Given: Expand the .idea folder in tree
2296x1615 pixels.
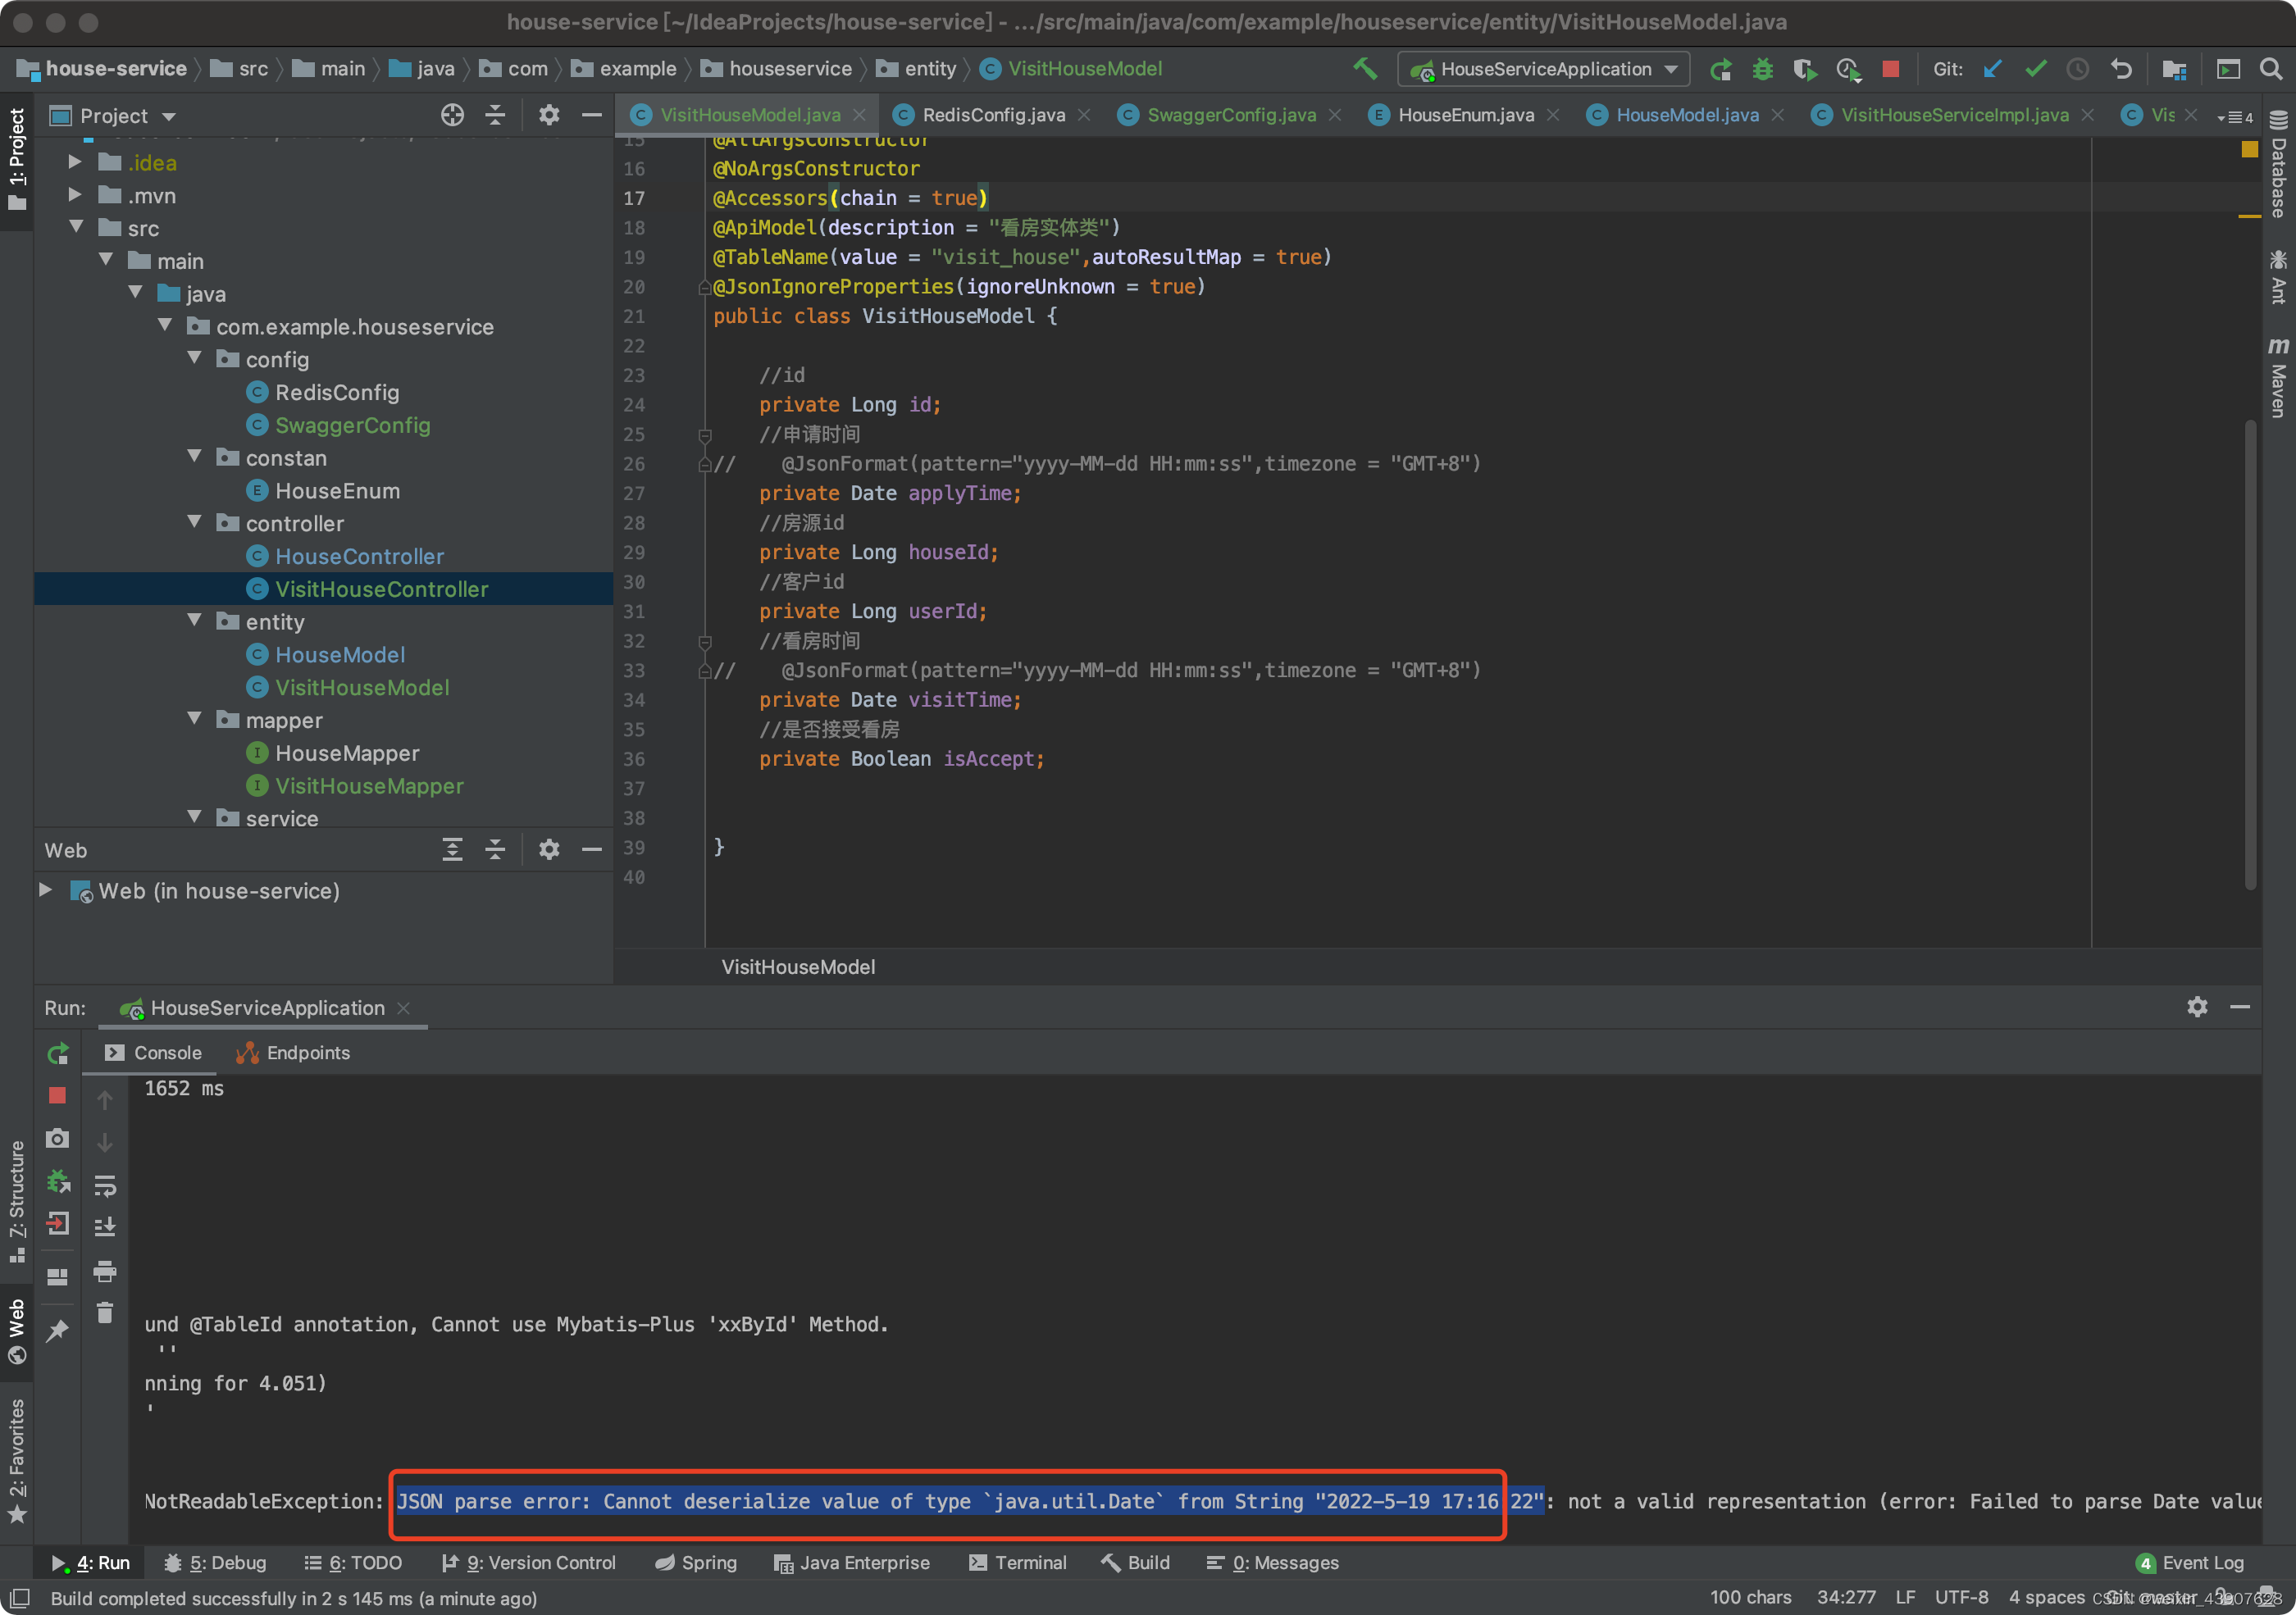Looking at the screenshot, I should [x=75, y=162].
